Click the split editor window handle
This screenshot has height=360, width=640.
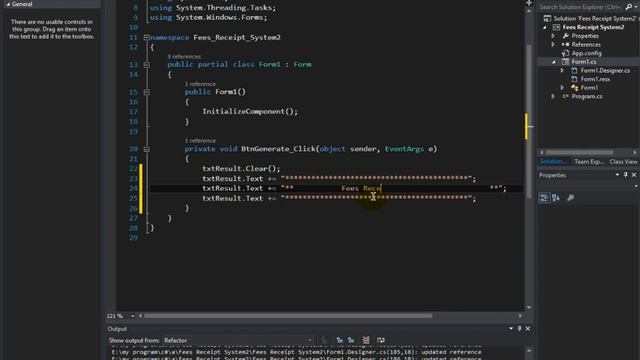(x=529, y=3)
